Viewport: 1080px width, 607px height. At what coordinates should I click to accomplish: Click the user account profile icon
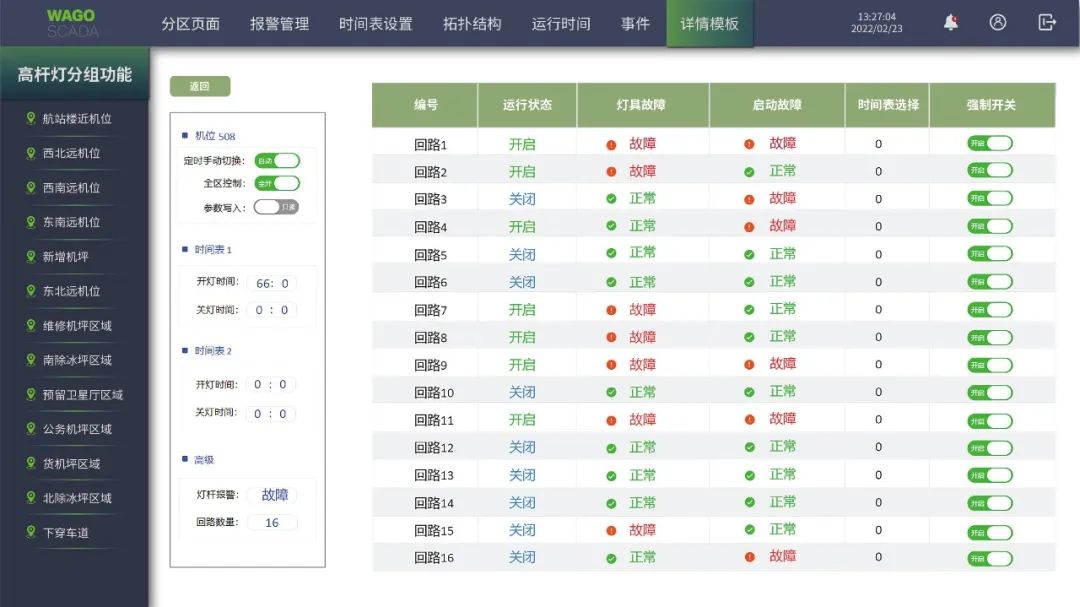tap(997, 22)
